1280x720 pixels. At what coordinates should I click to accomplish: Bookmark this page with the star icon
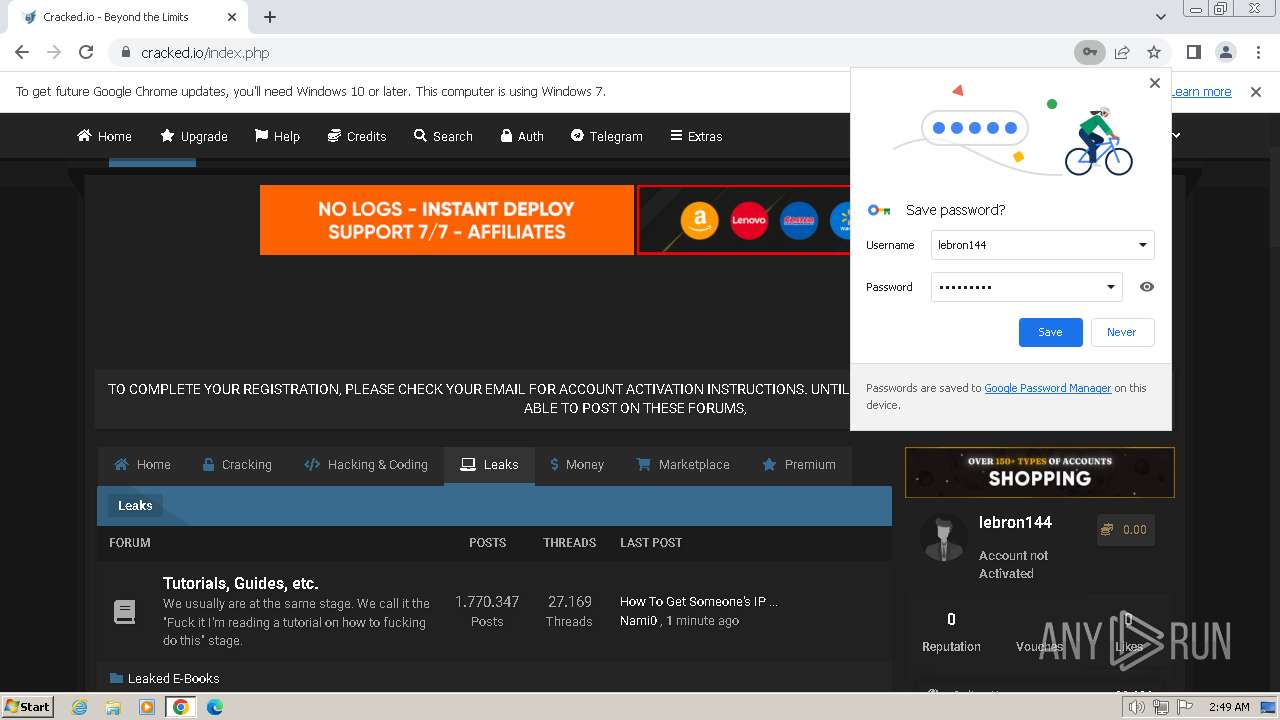(x=1154, y=52)
